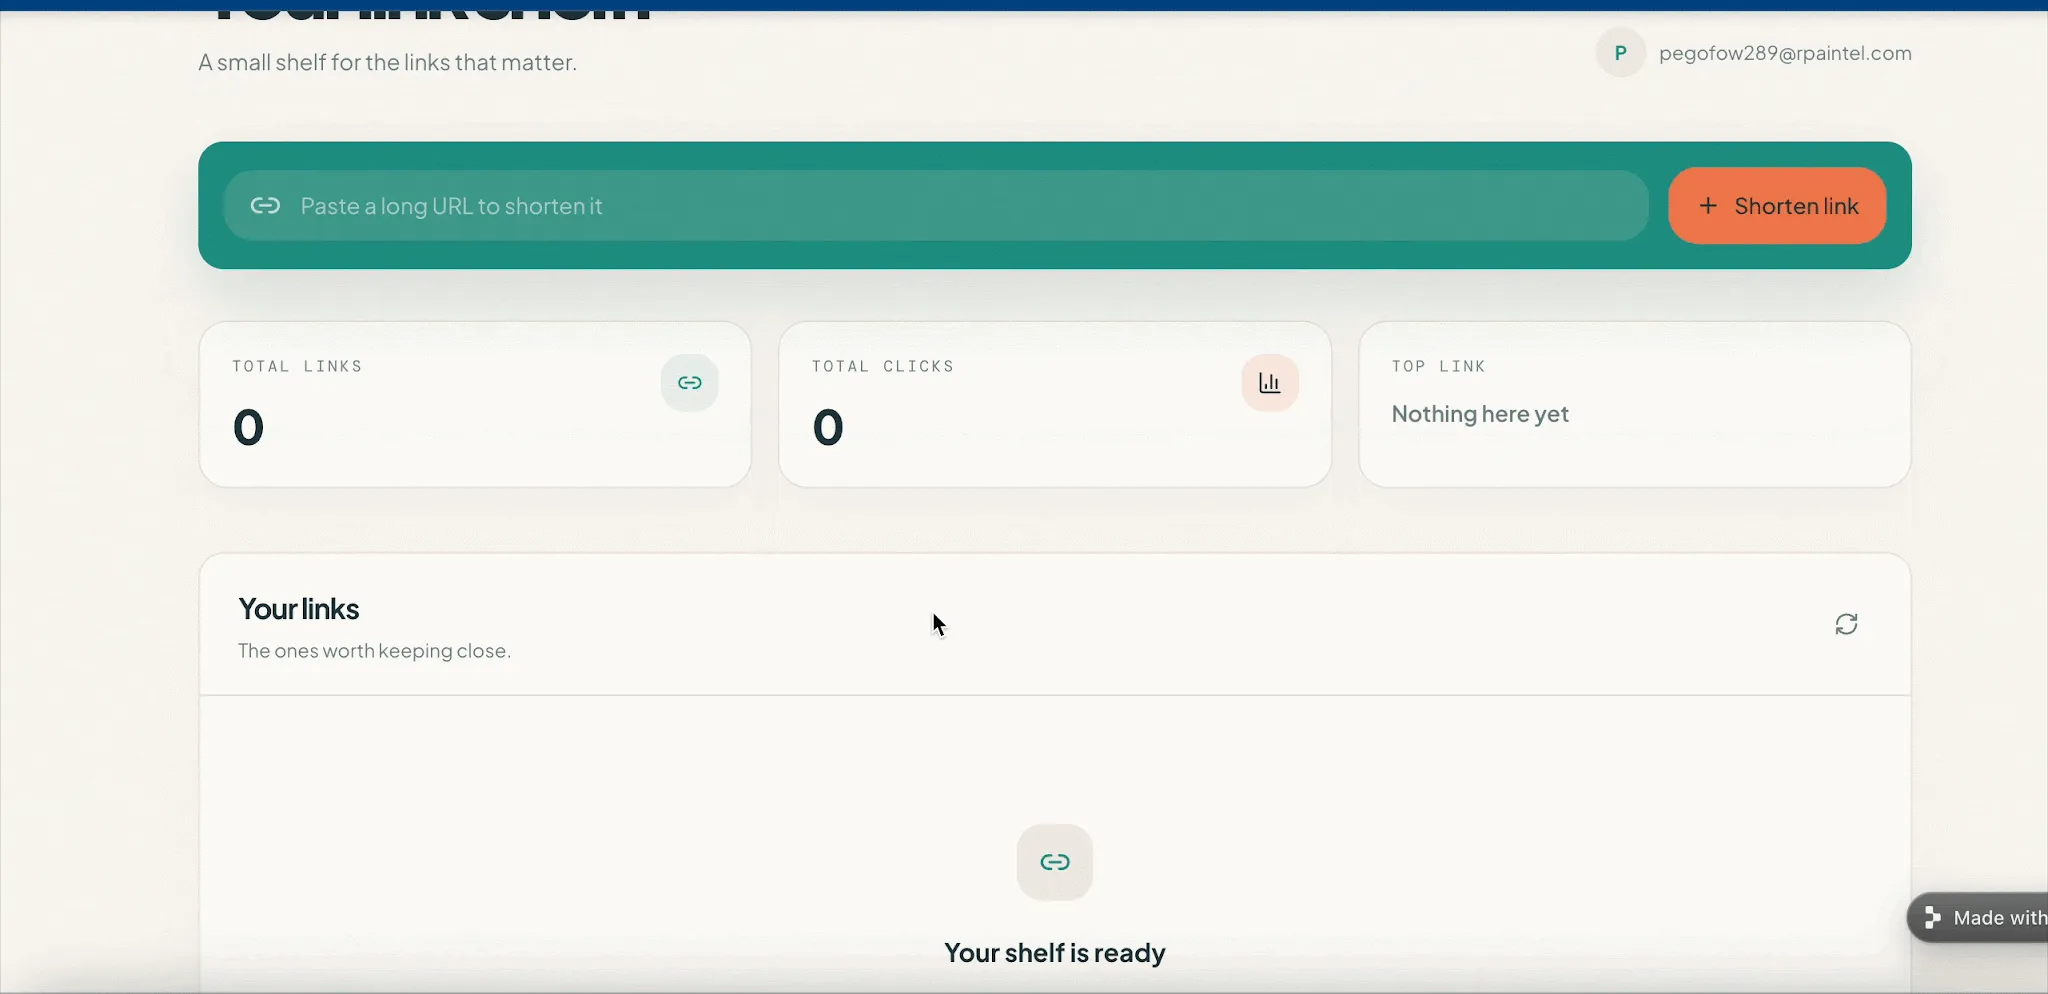Click the link icon in the URL bar
Image resolution: width=2048 pixels, height=994 pixels.
pyautogui.click(x=265, y=206)
